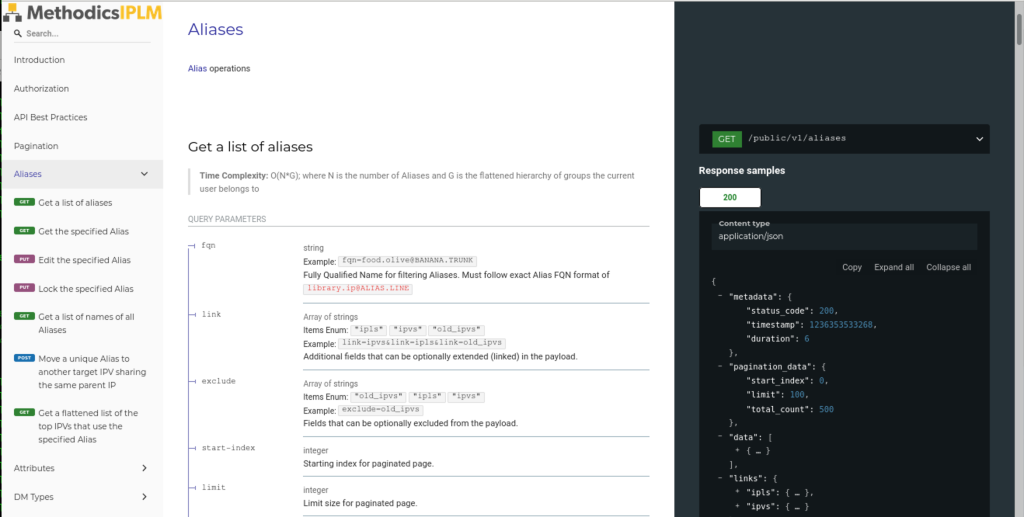1024x517 pixels.
Task: Click POST badge beside Move a unique Alias
Action: click(24, 358)
